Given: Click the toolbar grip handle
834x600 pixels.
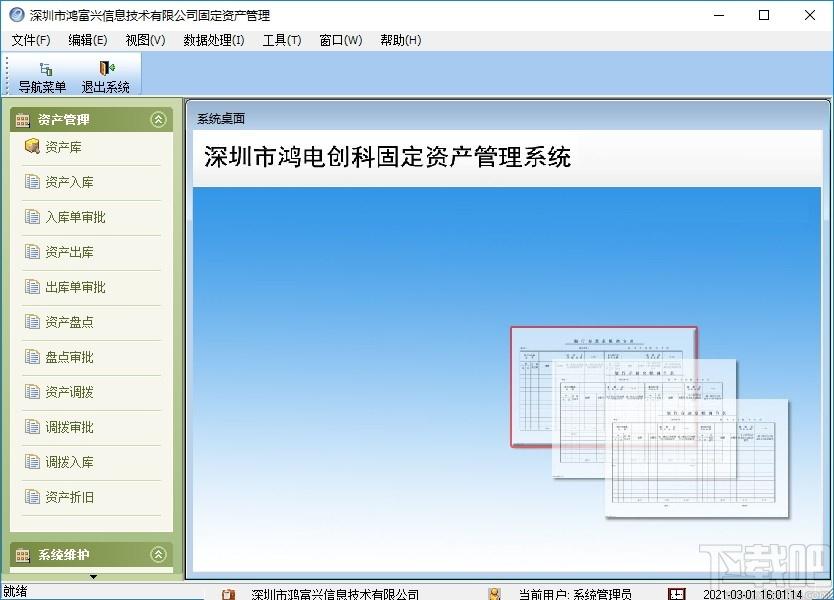Looking at the screenshot, I should point(7,75).
